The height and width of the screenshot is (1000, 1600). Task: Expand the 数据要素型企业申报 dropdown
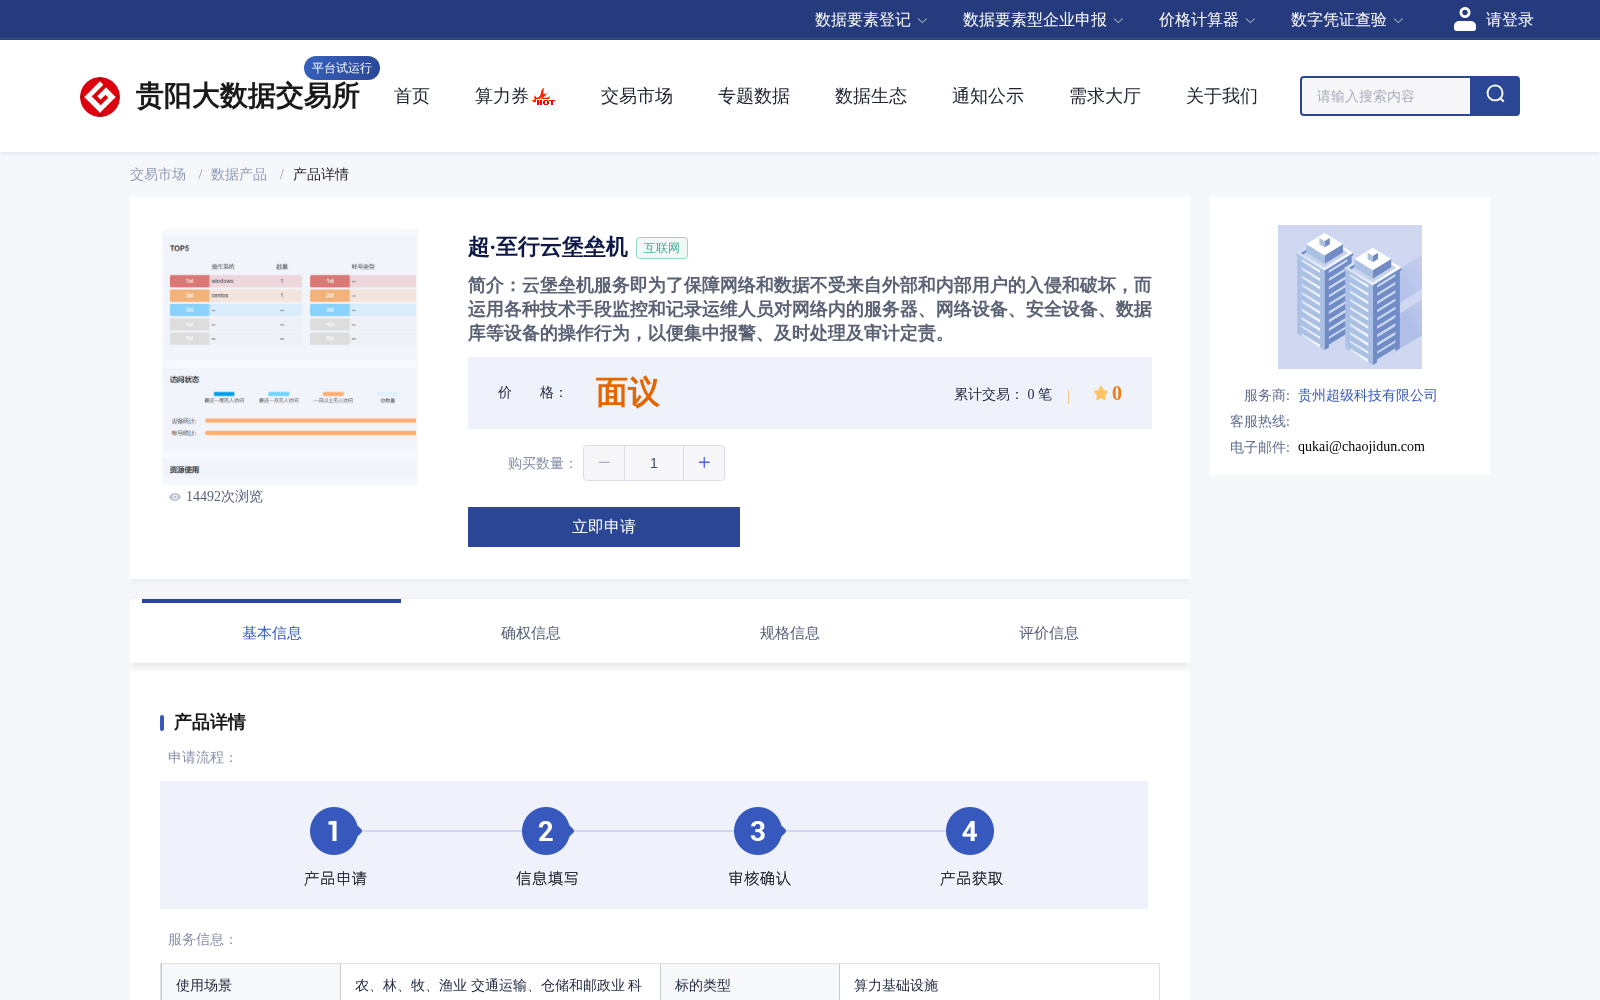pyautogui.click(x=1043, y=20)
